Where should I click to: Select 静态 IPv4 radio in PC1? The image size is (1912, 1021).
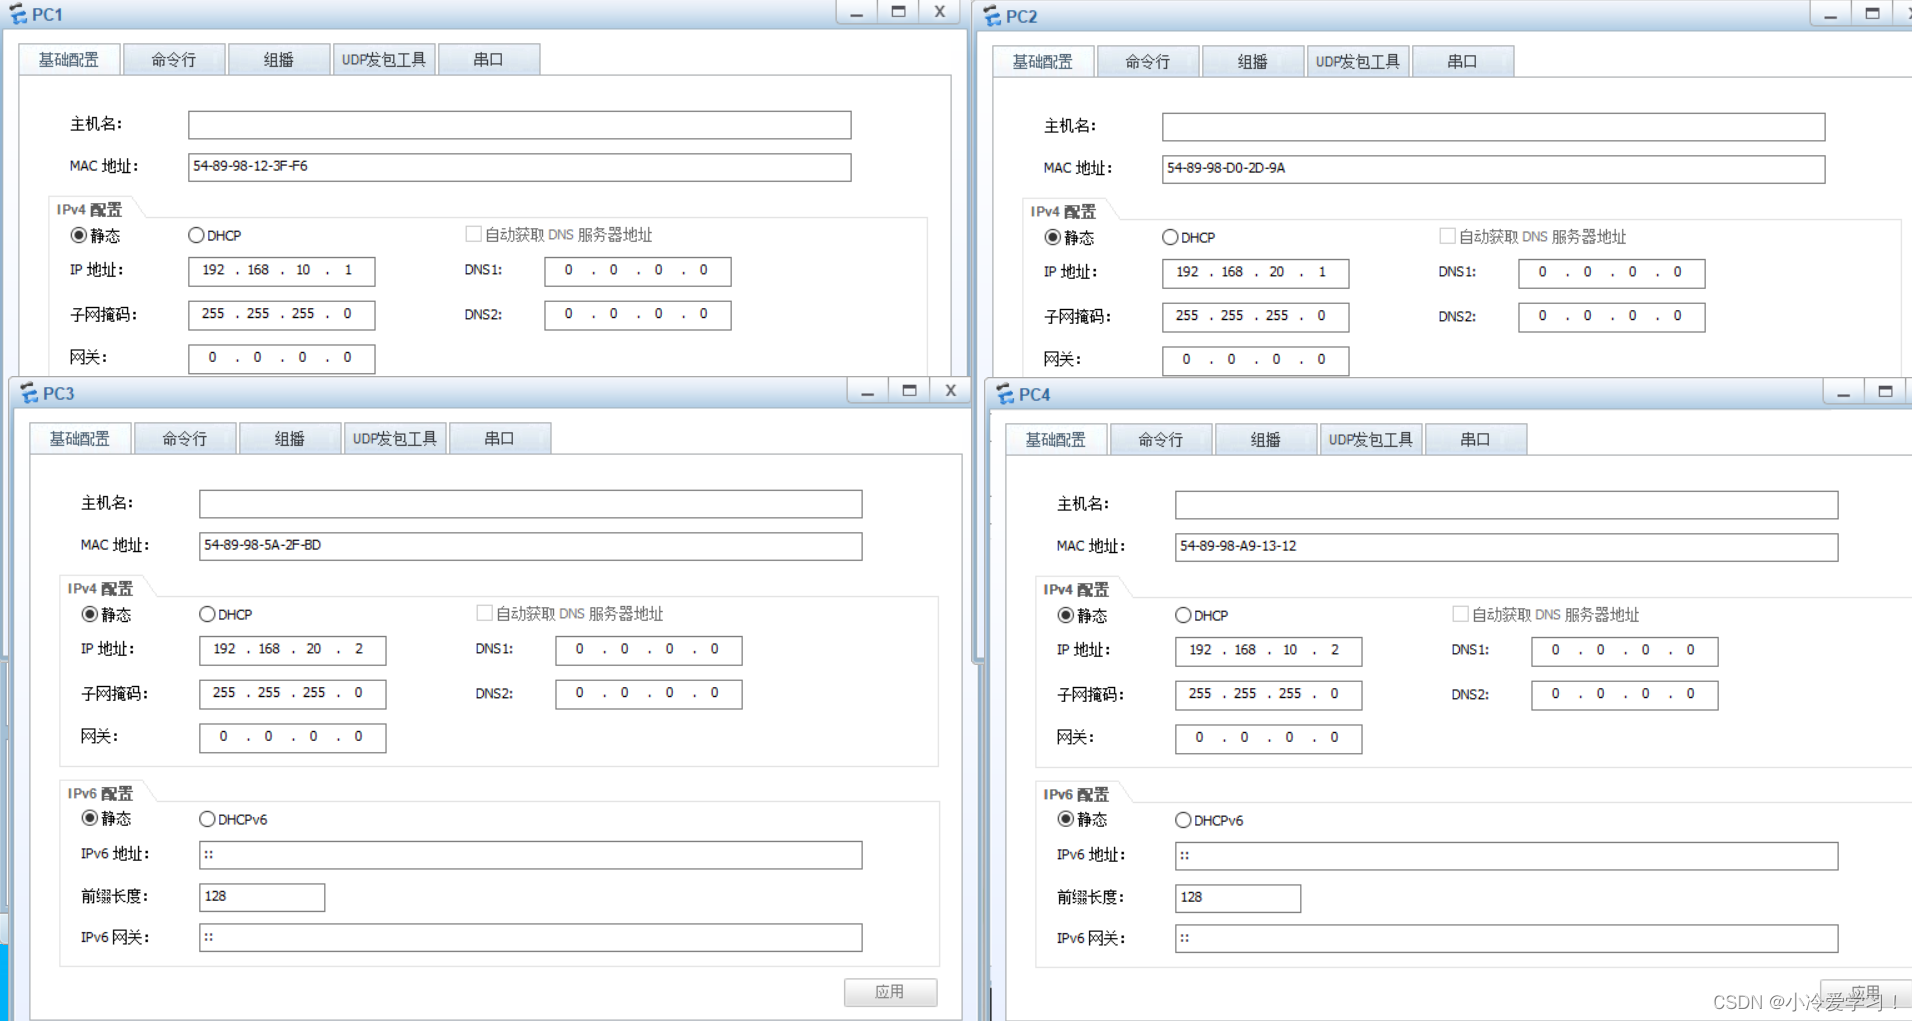pos(78,235)
